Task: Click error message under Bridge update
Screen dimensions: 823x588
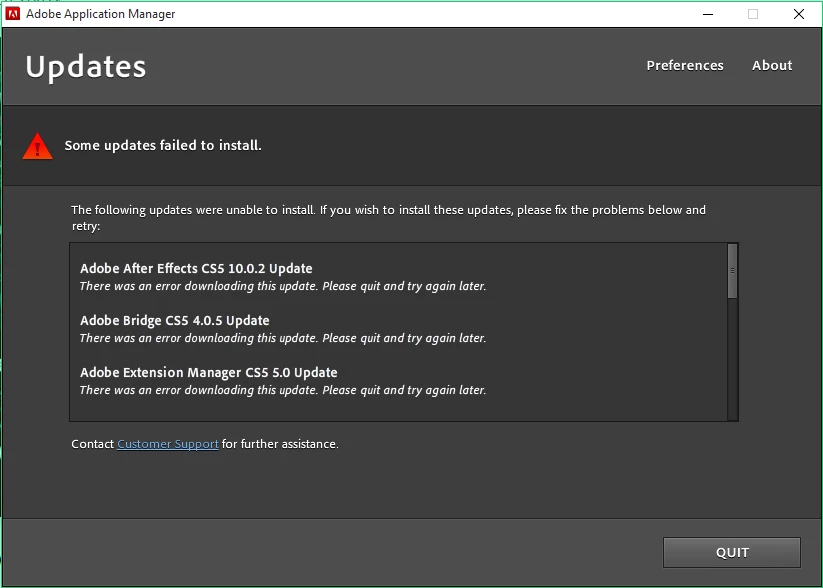Action: point(283,338)
